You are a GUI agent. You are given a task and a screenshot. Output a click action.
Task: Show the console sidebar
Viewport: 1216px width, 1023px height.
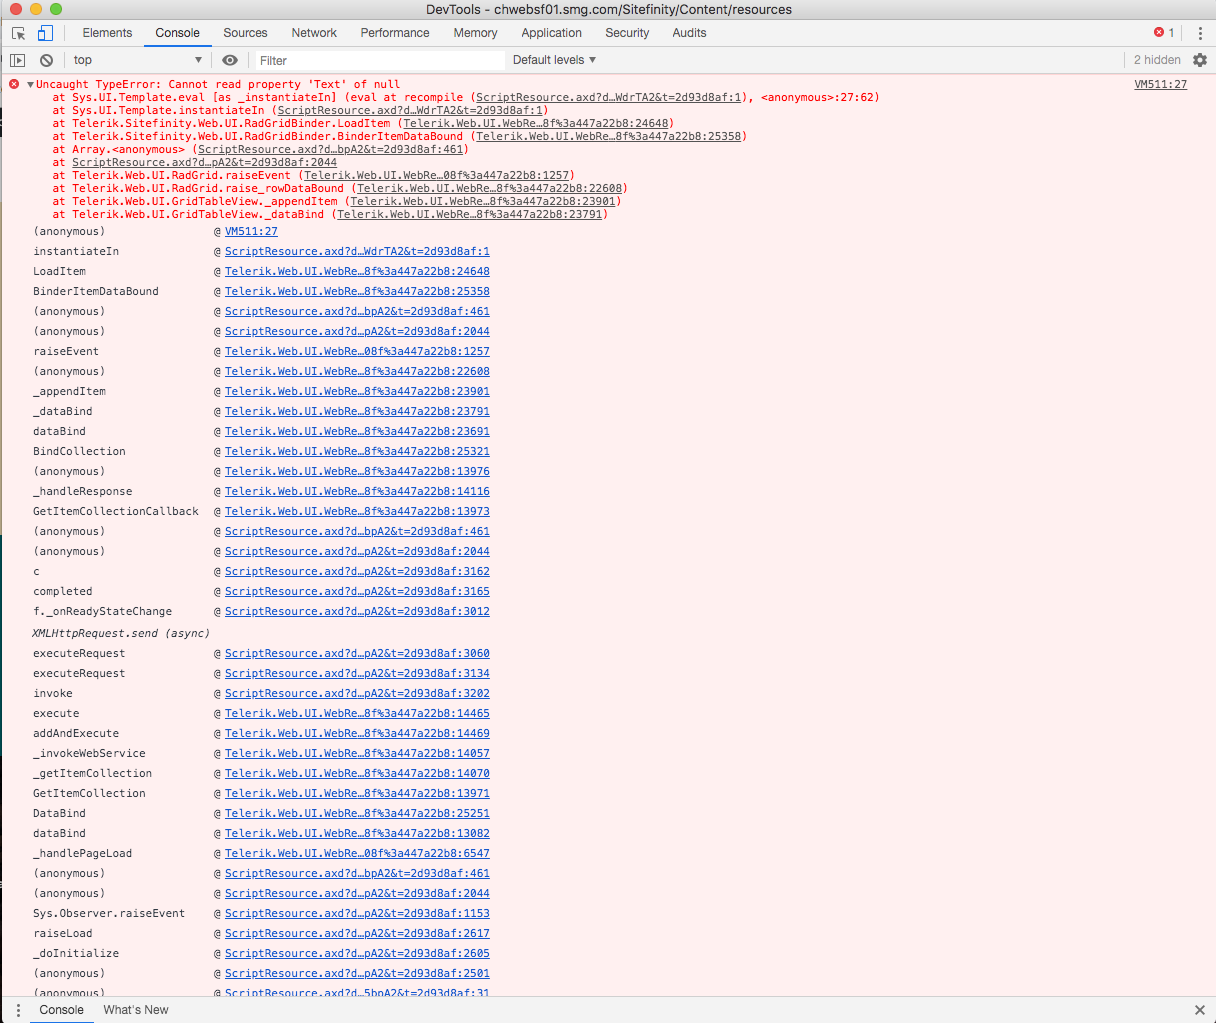point(17,60)
